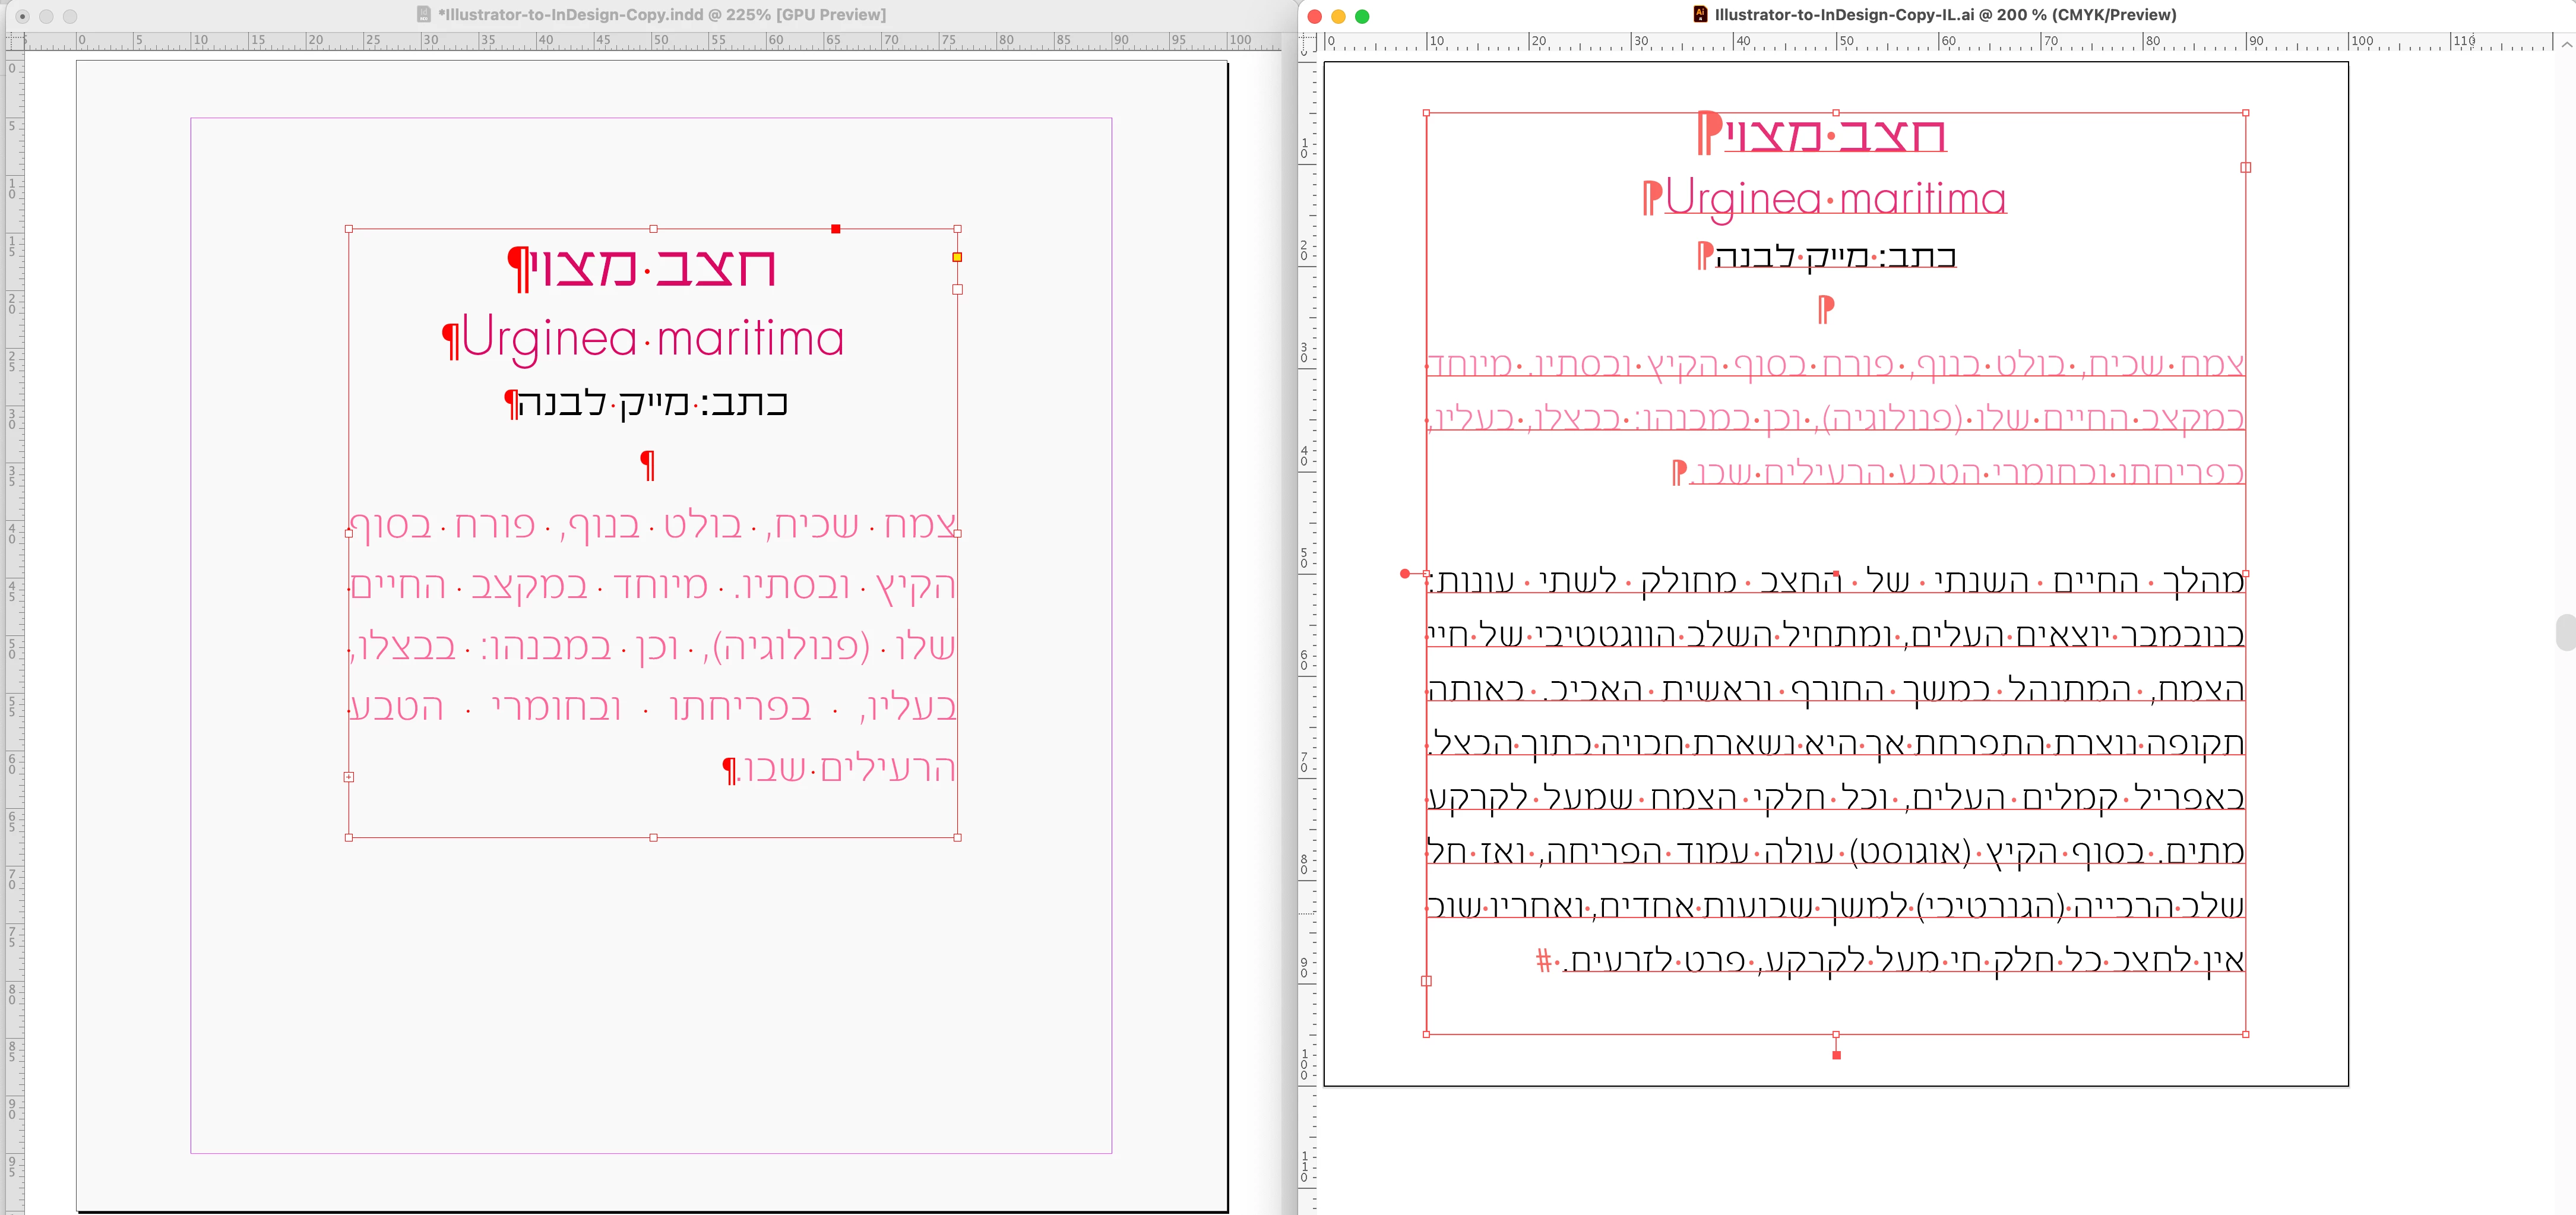This screenshot has height=1215, width=2576.
Task: Click the Illustrator text out port on left edge
Action: click(x=1426, y=981)
